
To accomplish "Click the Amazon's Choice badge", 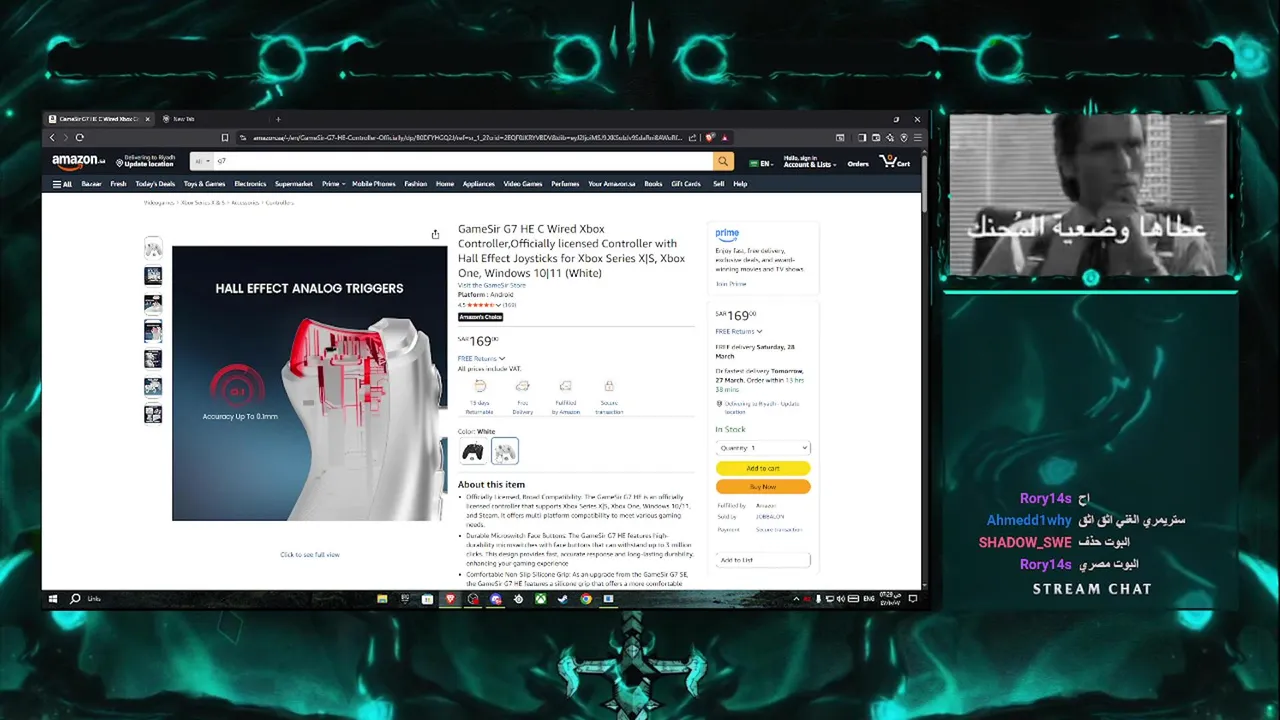I will tap(480, 317).
